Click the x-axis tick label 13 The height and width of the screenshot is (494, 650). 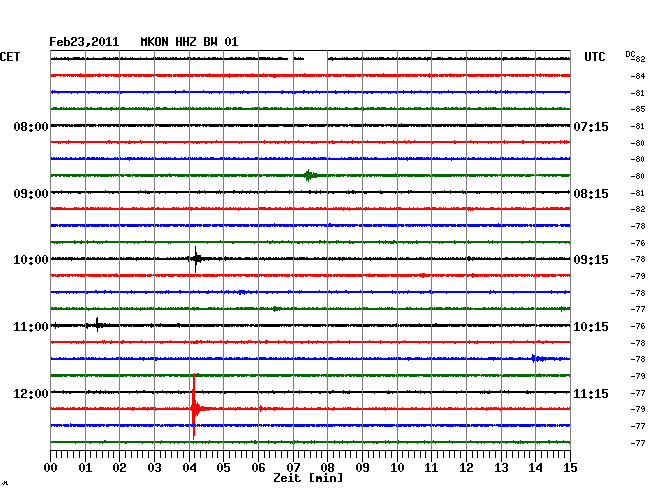tap(501, 467)
